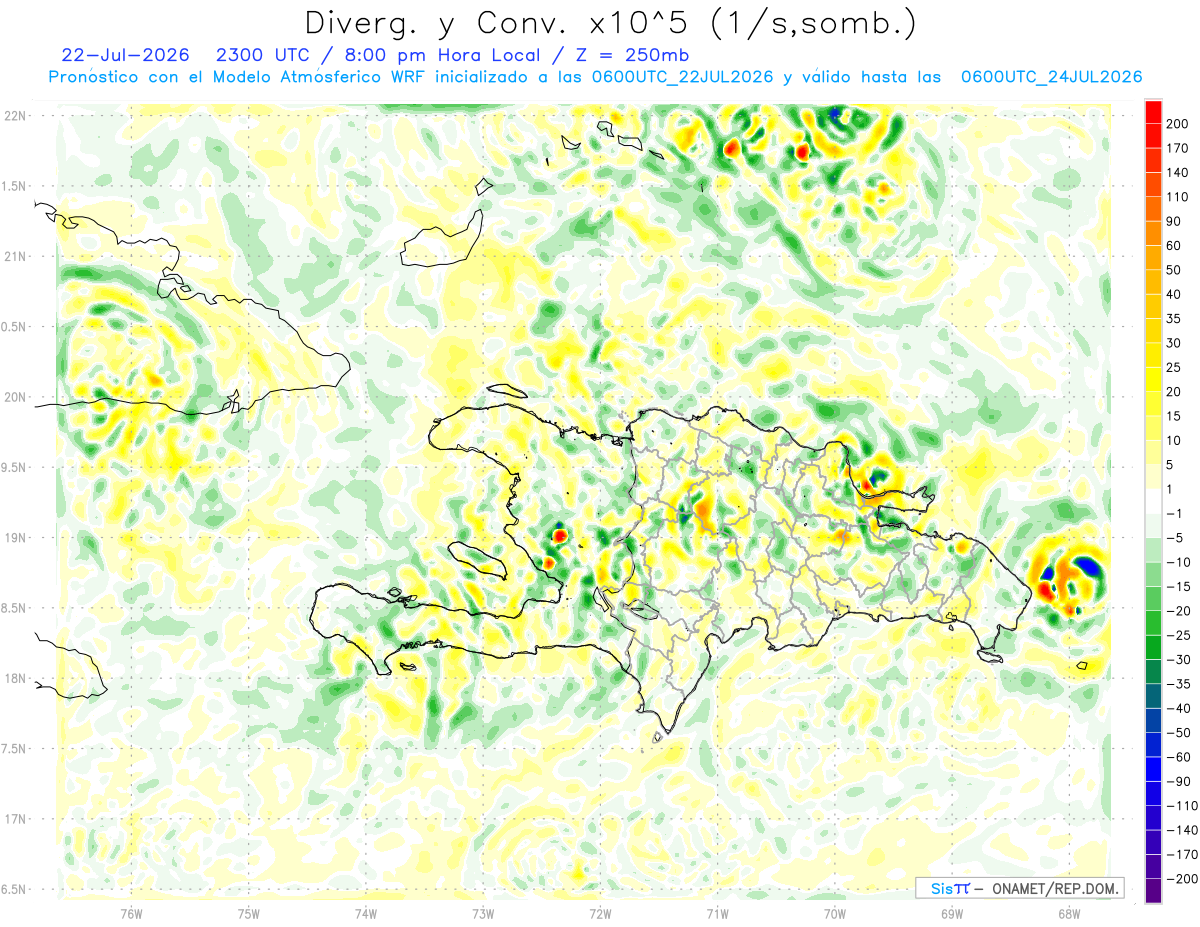This screenshot has width=1200, height=927.
Task: Click the longitude label '76W'
Action: 131,914
